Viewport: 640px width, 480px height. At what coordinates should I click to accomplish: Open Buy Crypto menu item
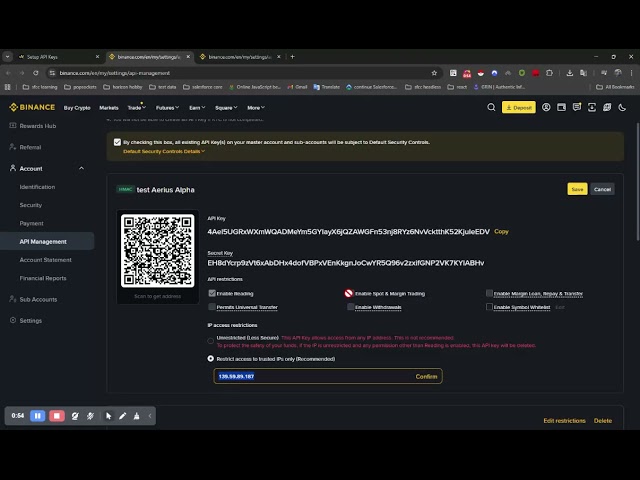pyautogui.click(x=77, y=108)
